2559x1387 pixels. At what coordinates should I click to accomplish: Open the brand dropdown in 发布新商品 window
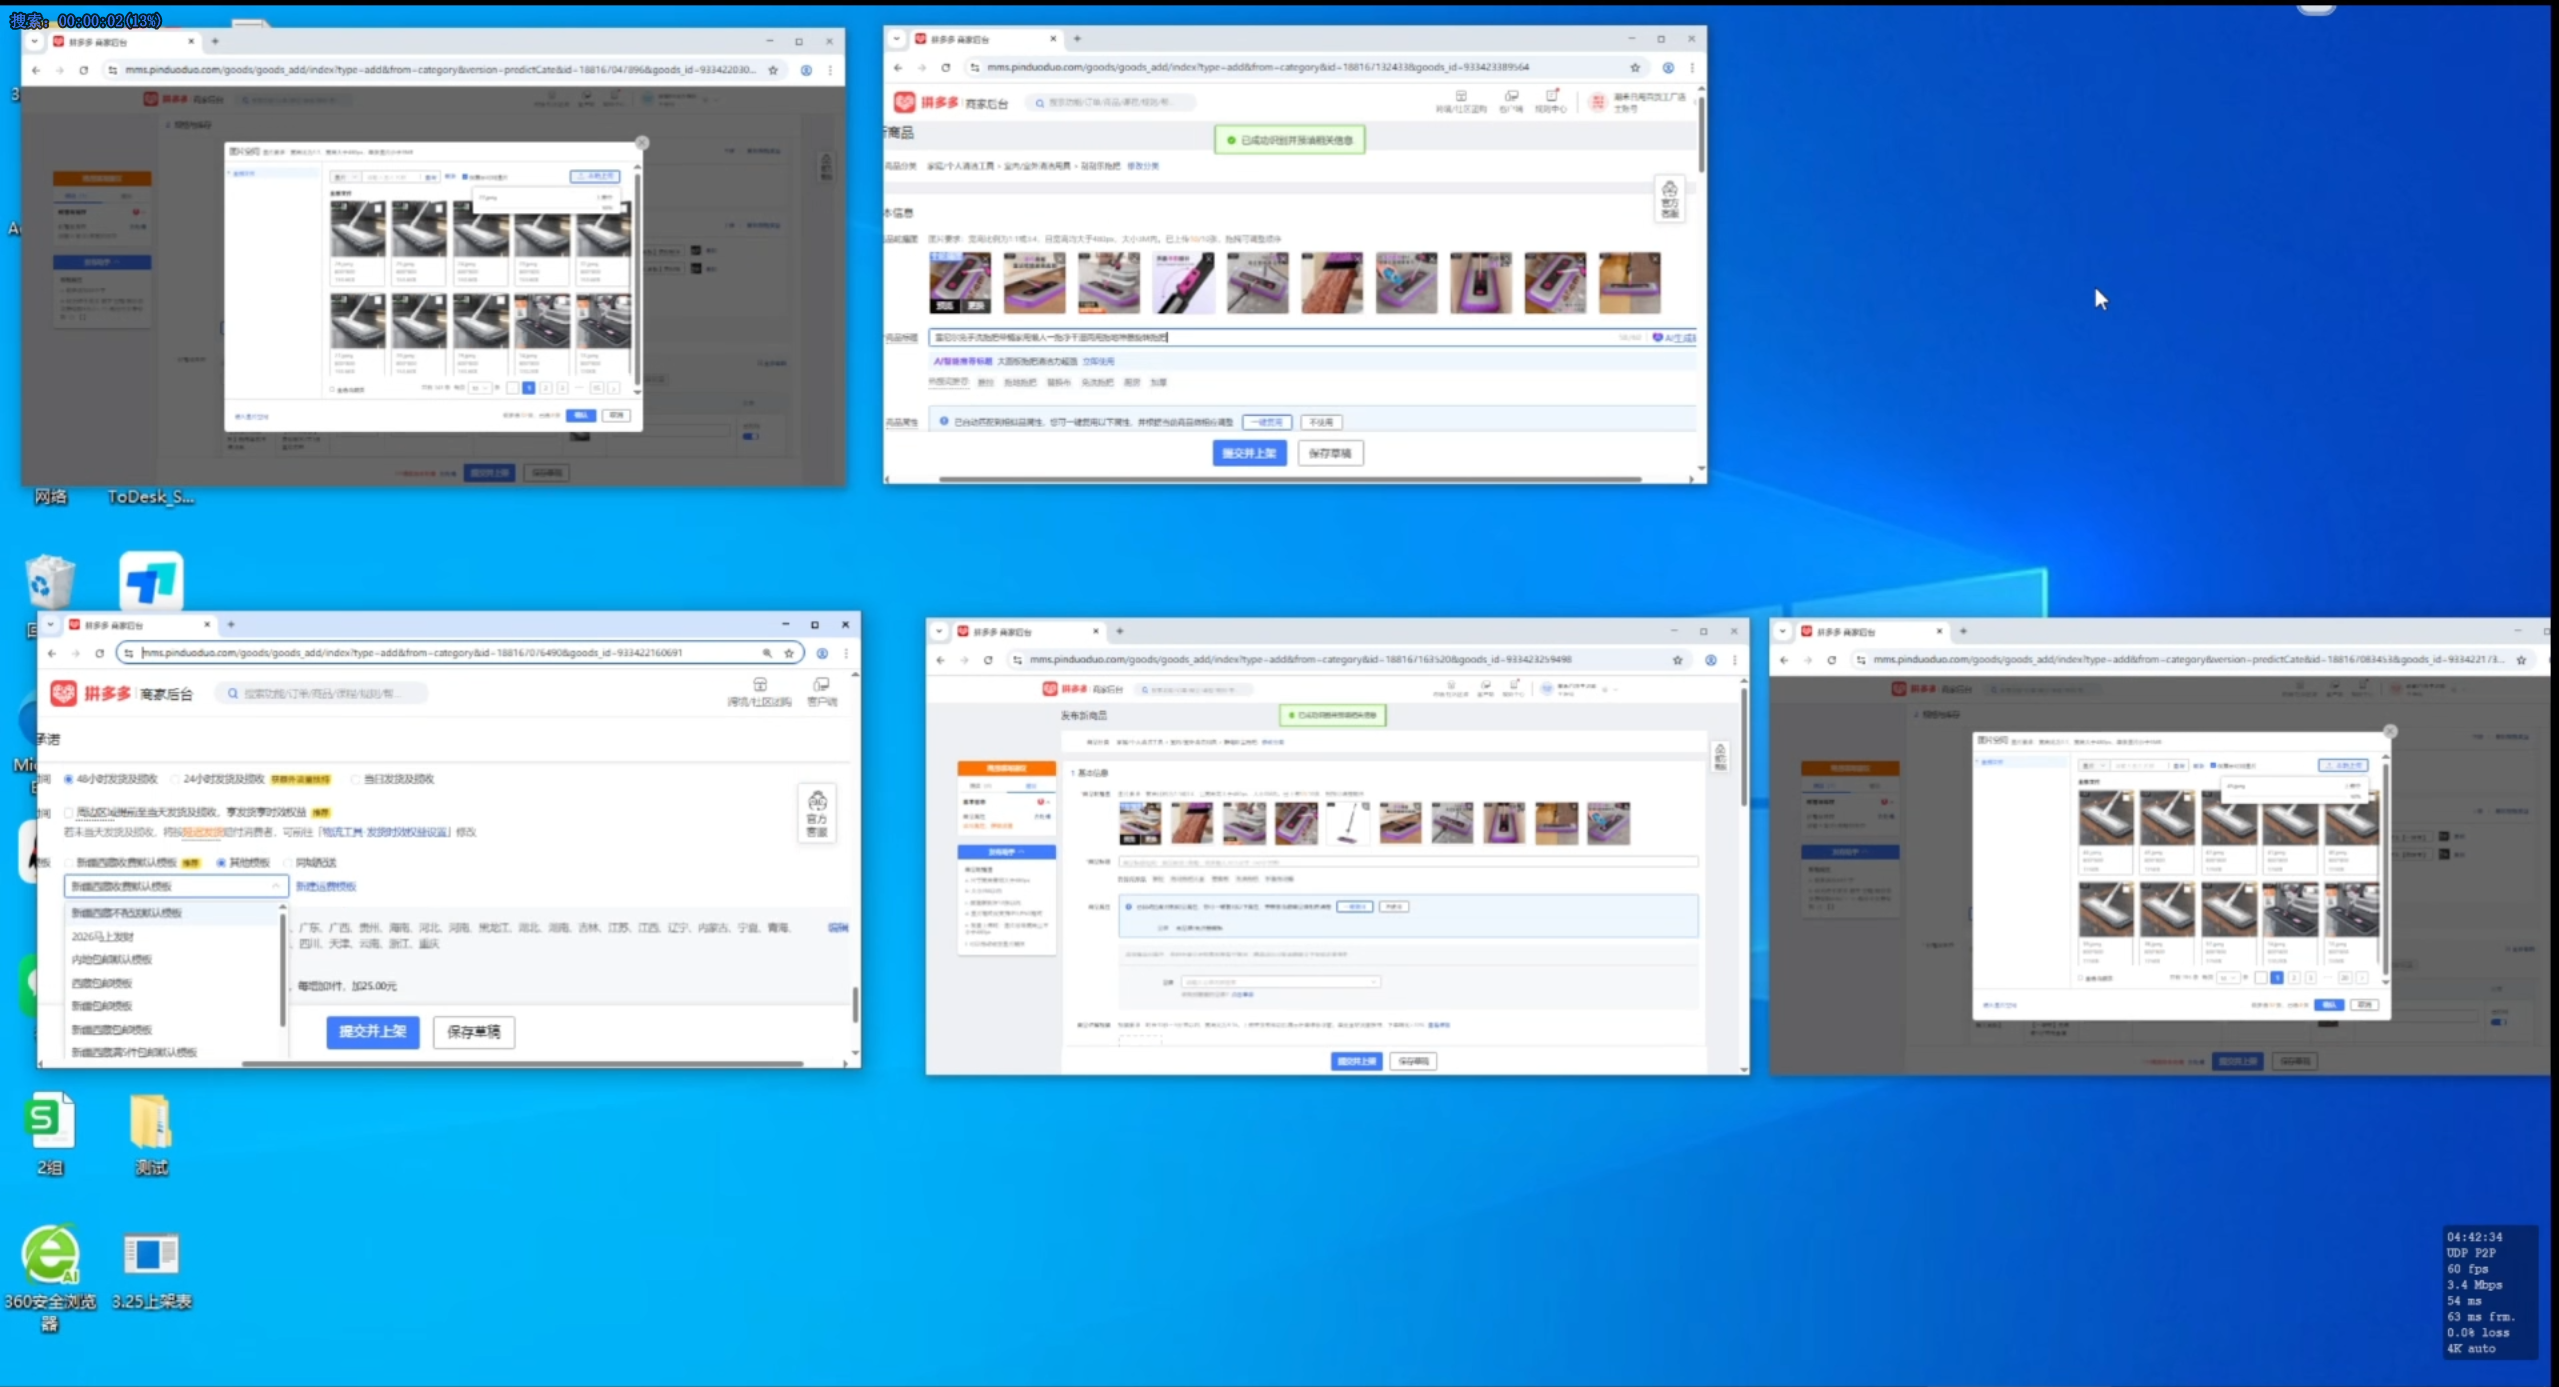tap(1280, 982)
